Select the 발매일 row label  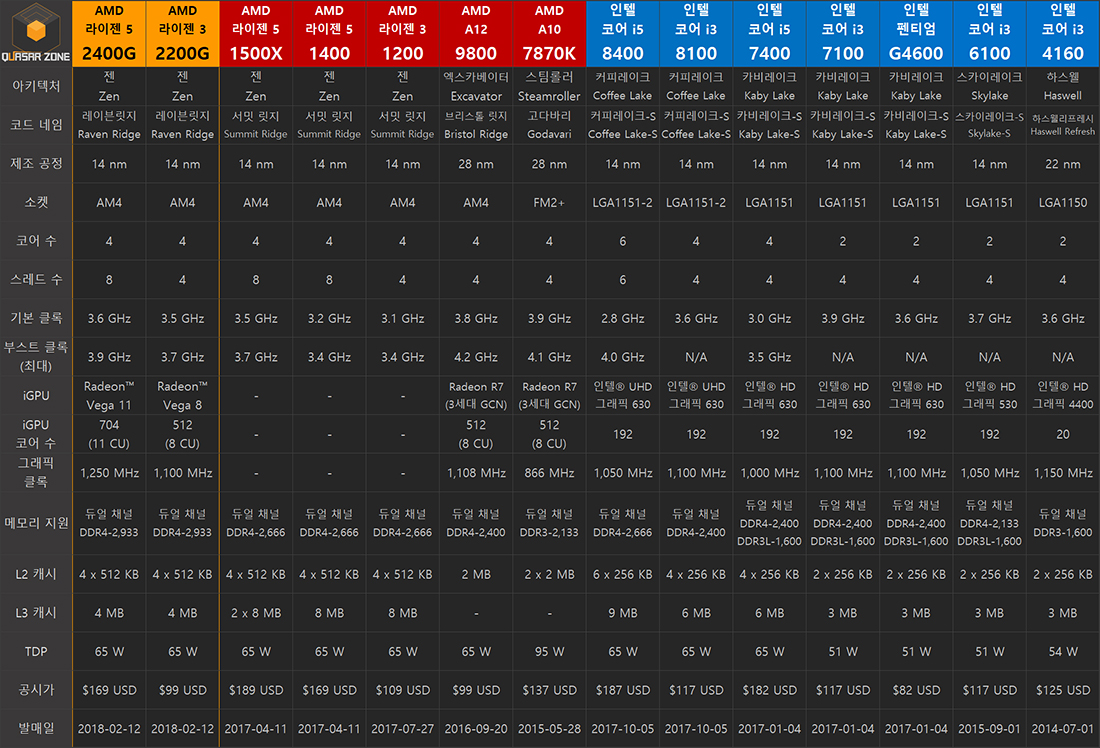point(36,729)
